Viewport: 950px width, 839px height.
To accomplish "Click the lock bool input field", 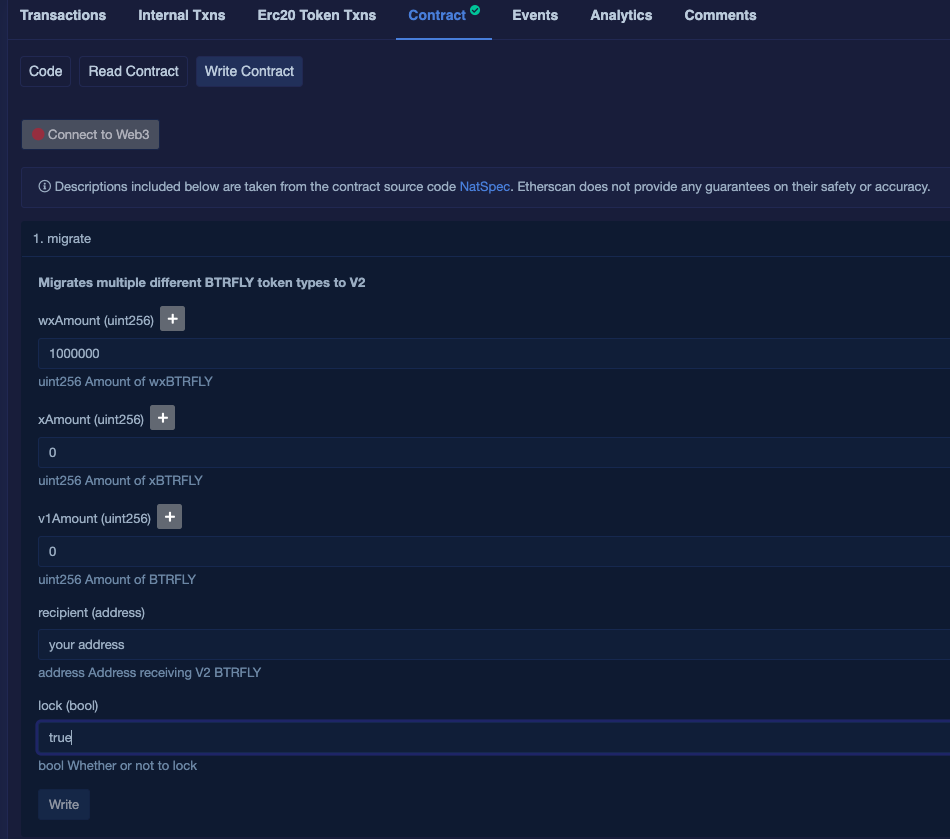I will [x=494, y=737].
